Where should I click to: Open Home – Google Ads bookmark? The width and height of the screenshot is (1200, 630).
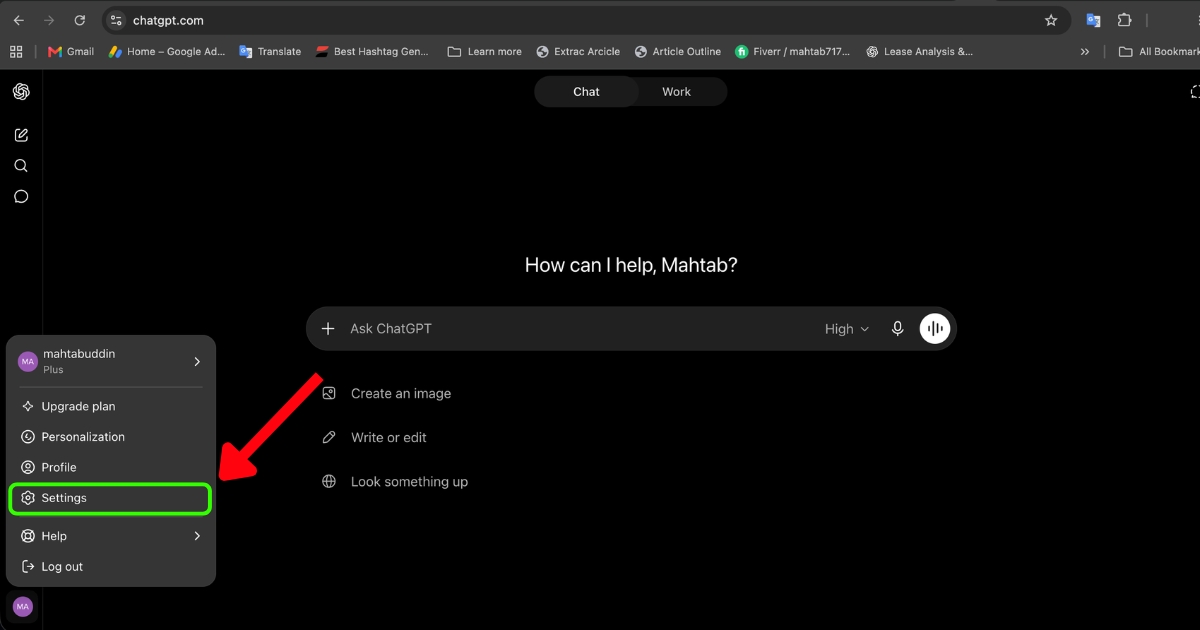[167, 51]
